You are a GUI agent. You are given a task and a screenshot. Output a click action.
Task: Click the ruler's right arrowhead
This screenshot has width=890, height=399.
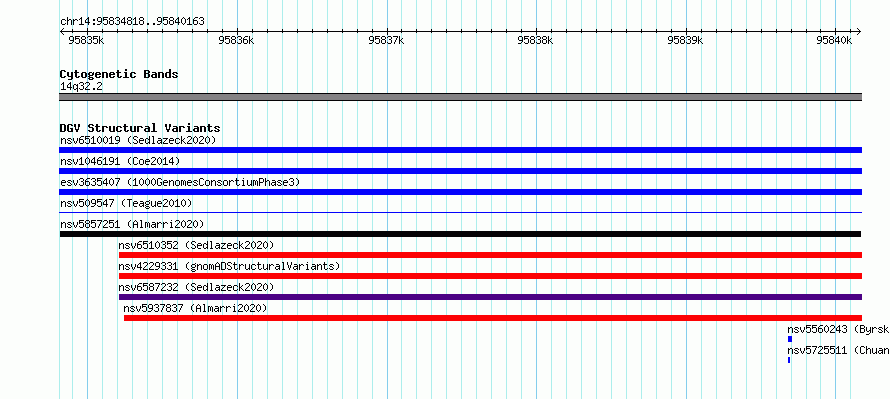(x=859, y=31)
